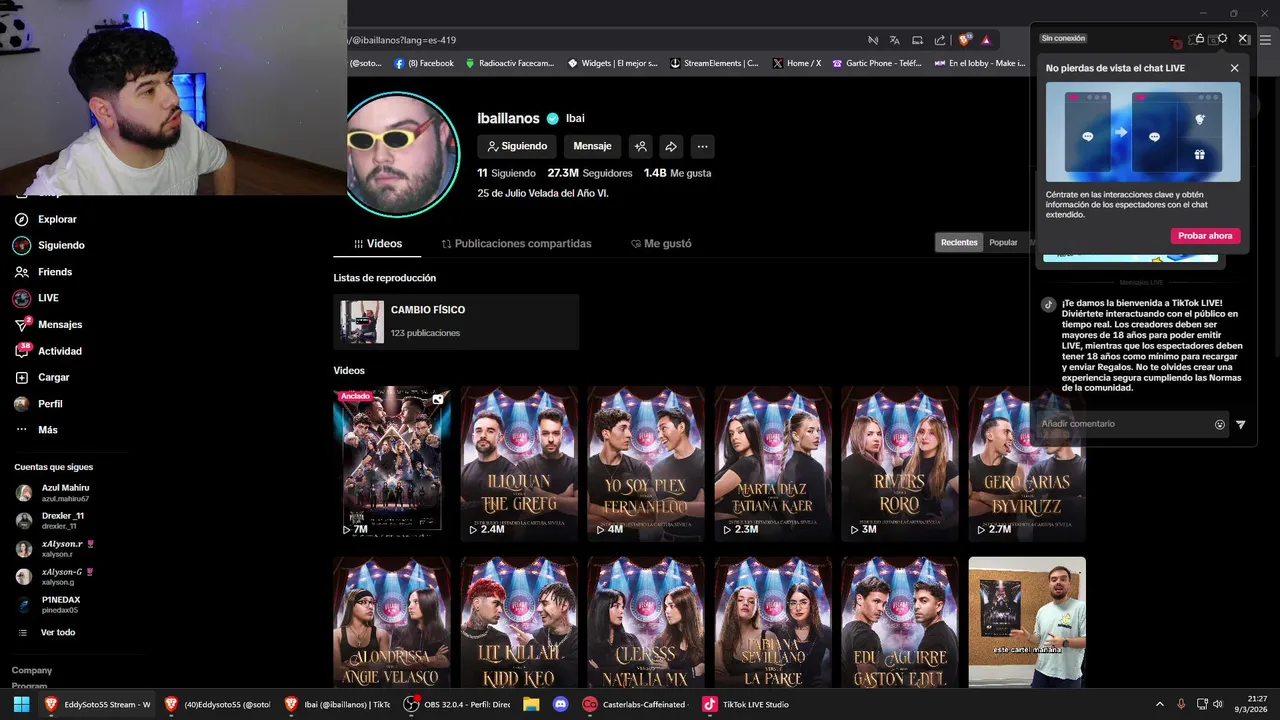Click the Siguiendo follow button on profile
Viewport: 1280px width, 720px height.
[517, 146]
